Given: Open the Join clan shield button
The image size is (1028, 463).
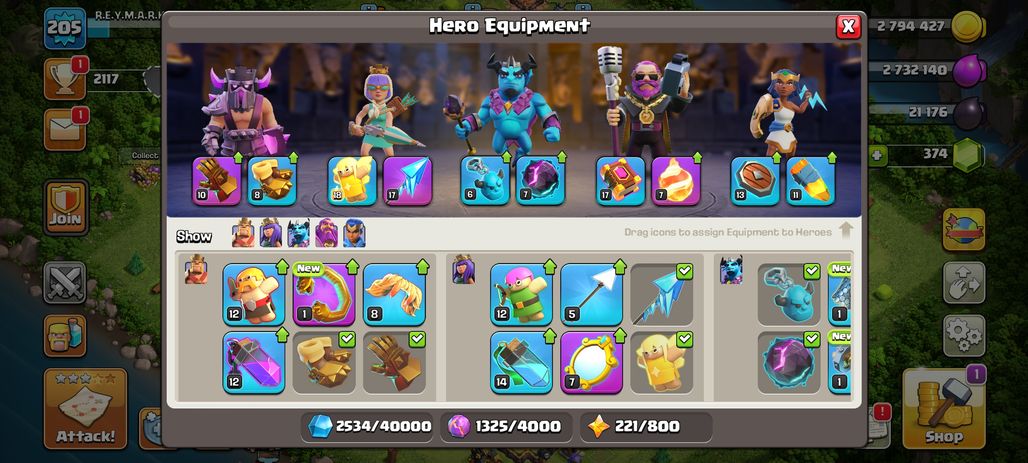Looking at the screenshot, I should pyautogui.click(x=66, y=208).
